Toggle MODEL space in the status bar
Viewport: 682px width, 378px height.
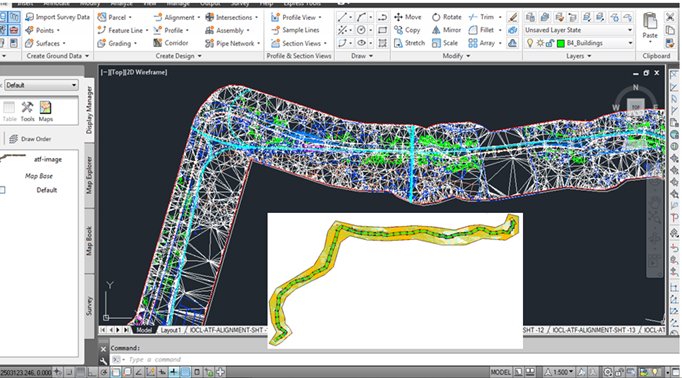point(501,372)
